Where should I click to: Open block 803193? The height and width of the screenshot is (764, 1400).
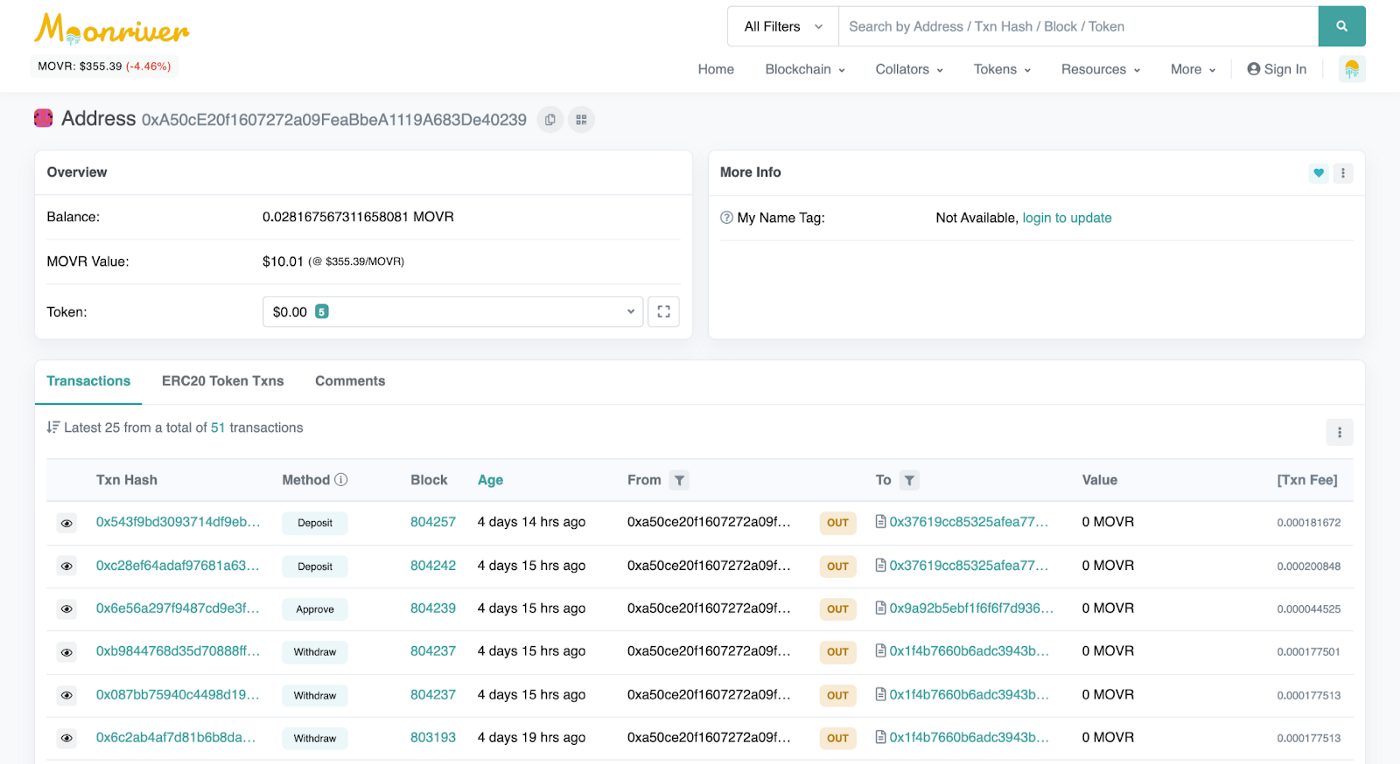(433, 737)
